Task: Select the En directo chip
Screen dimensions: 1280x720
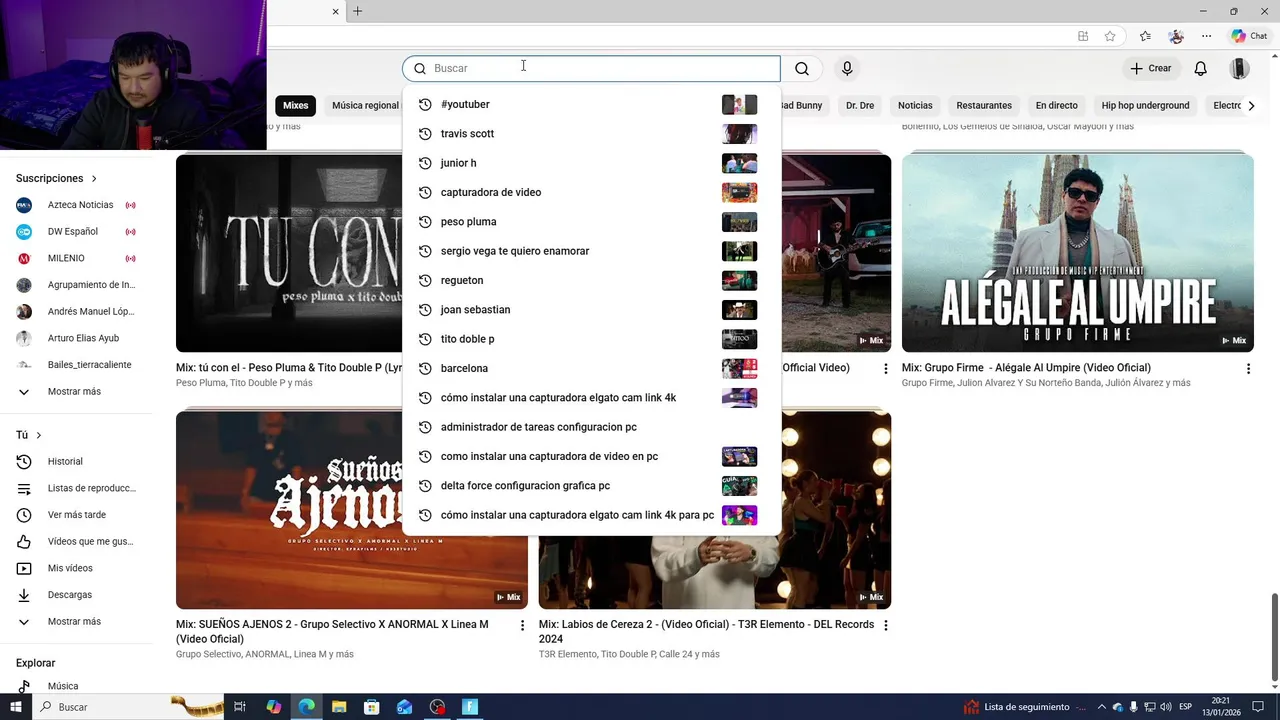Action: tap(1056, 105)
